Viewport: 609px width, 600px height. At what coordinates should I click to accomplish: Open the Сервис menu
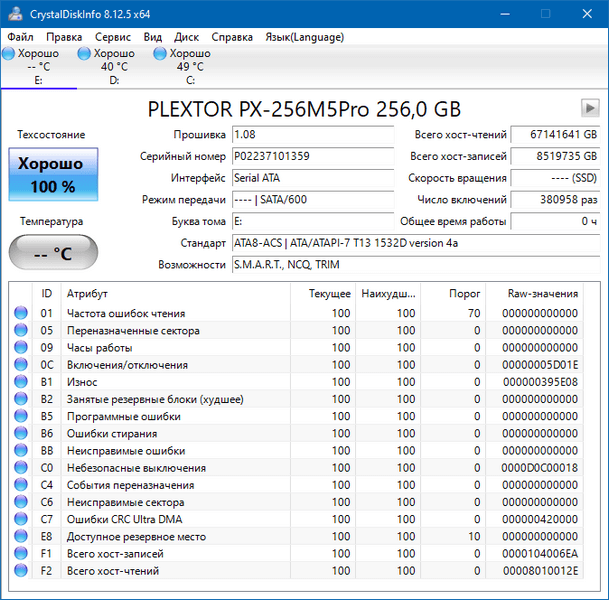click(x=112, y=37)
